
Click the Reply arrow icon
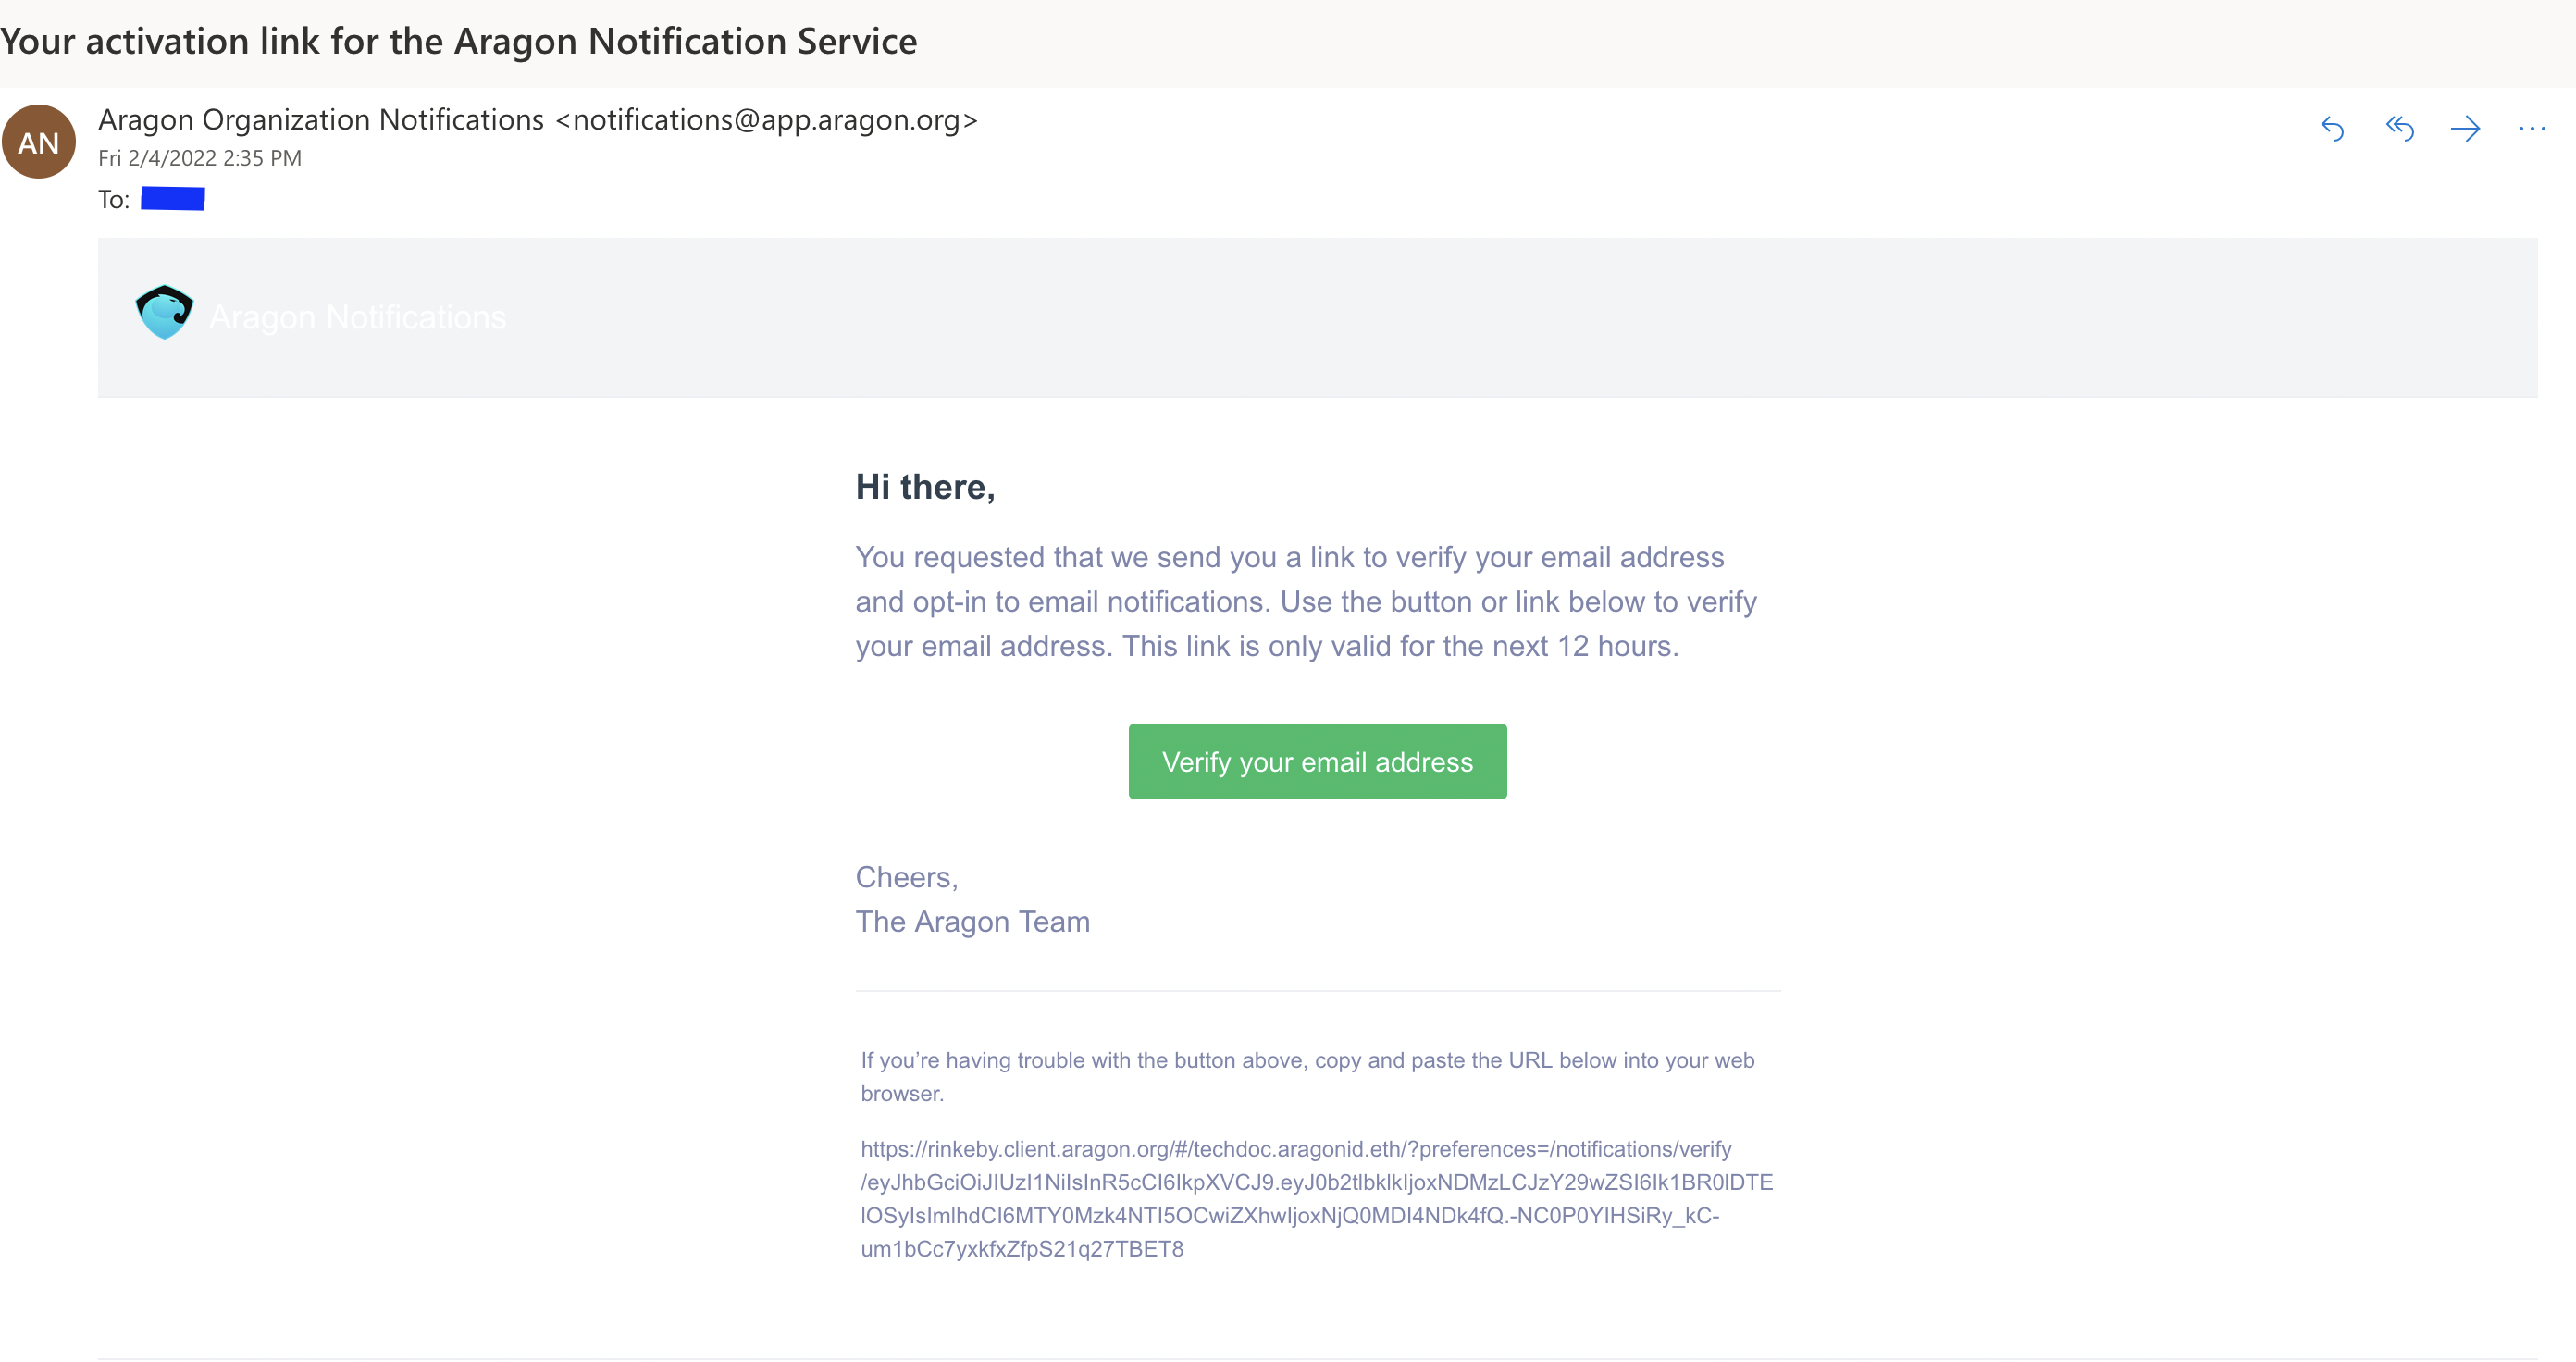click(x=2332, y=129)
